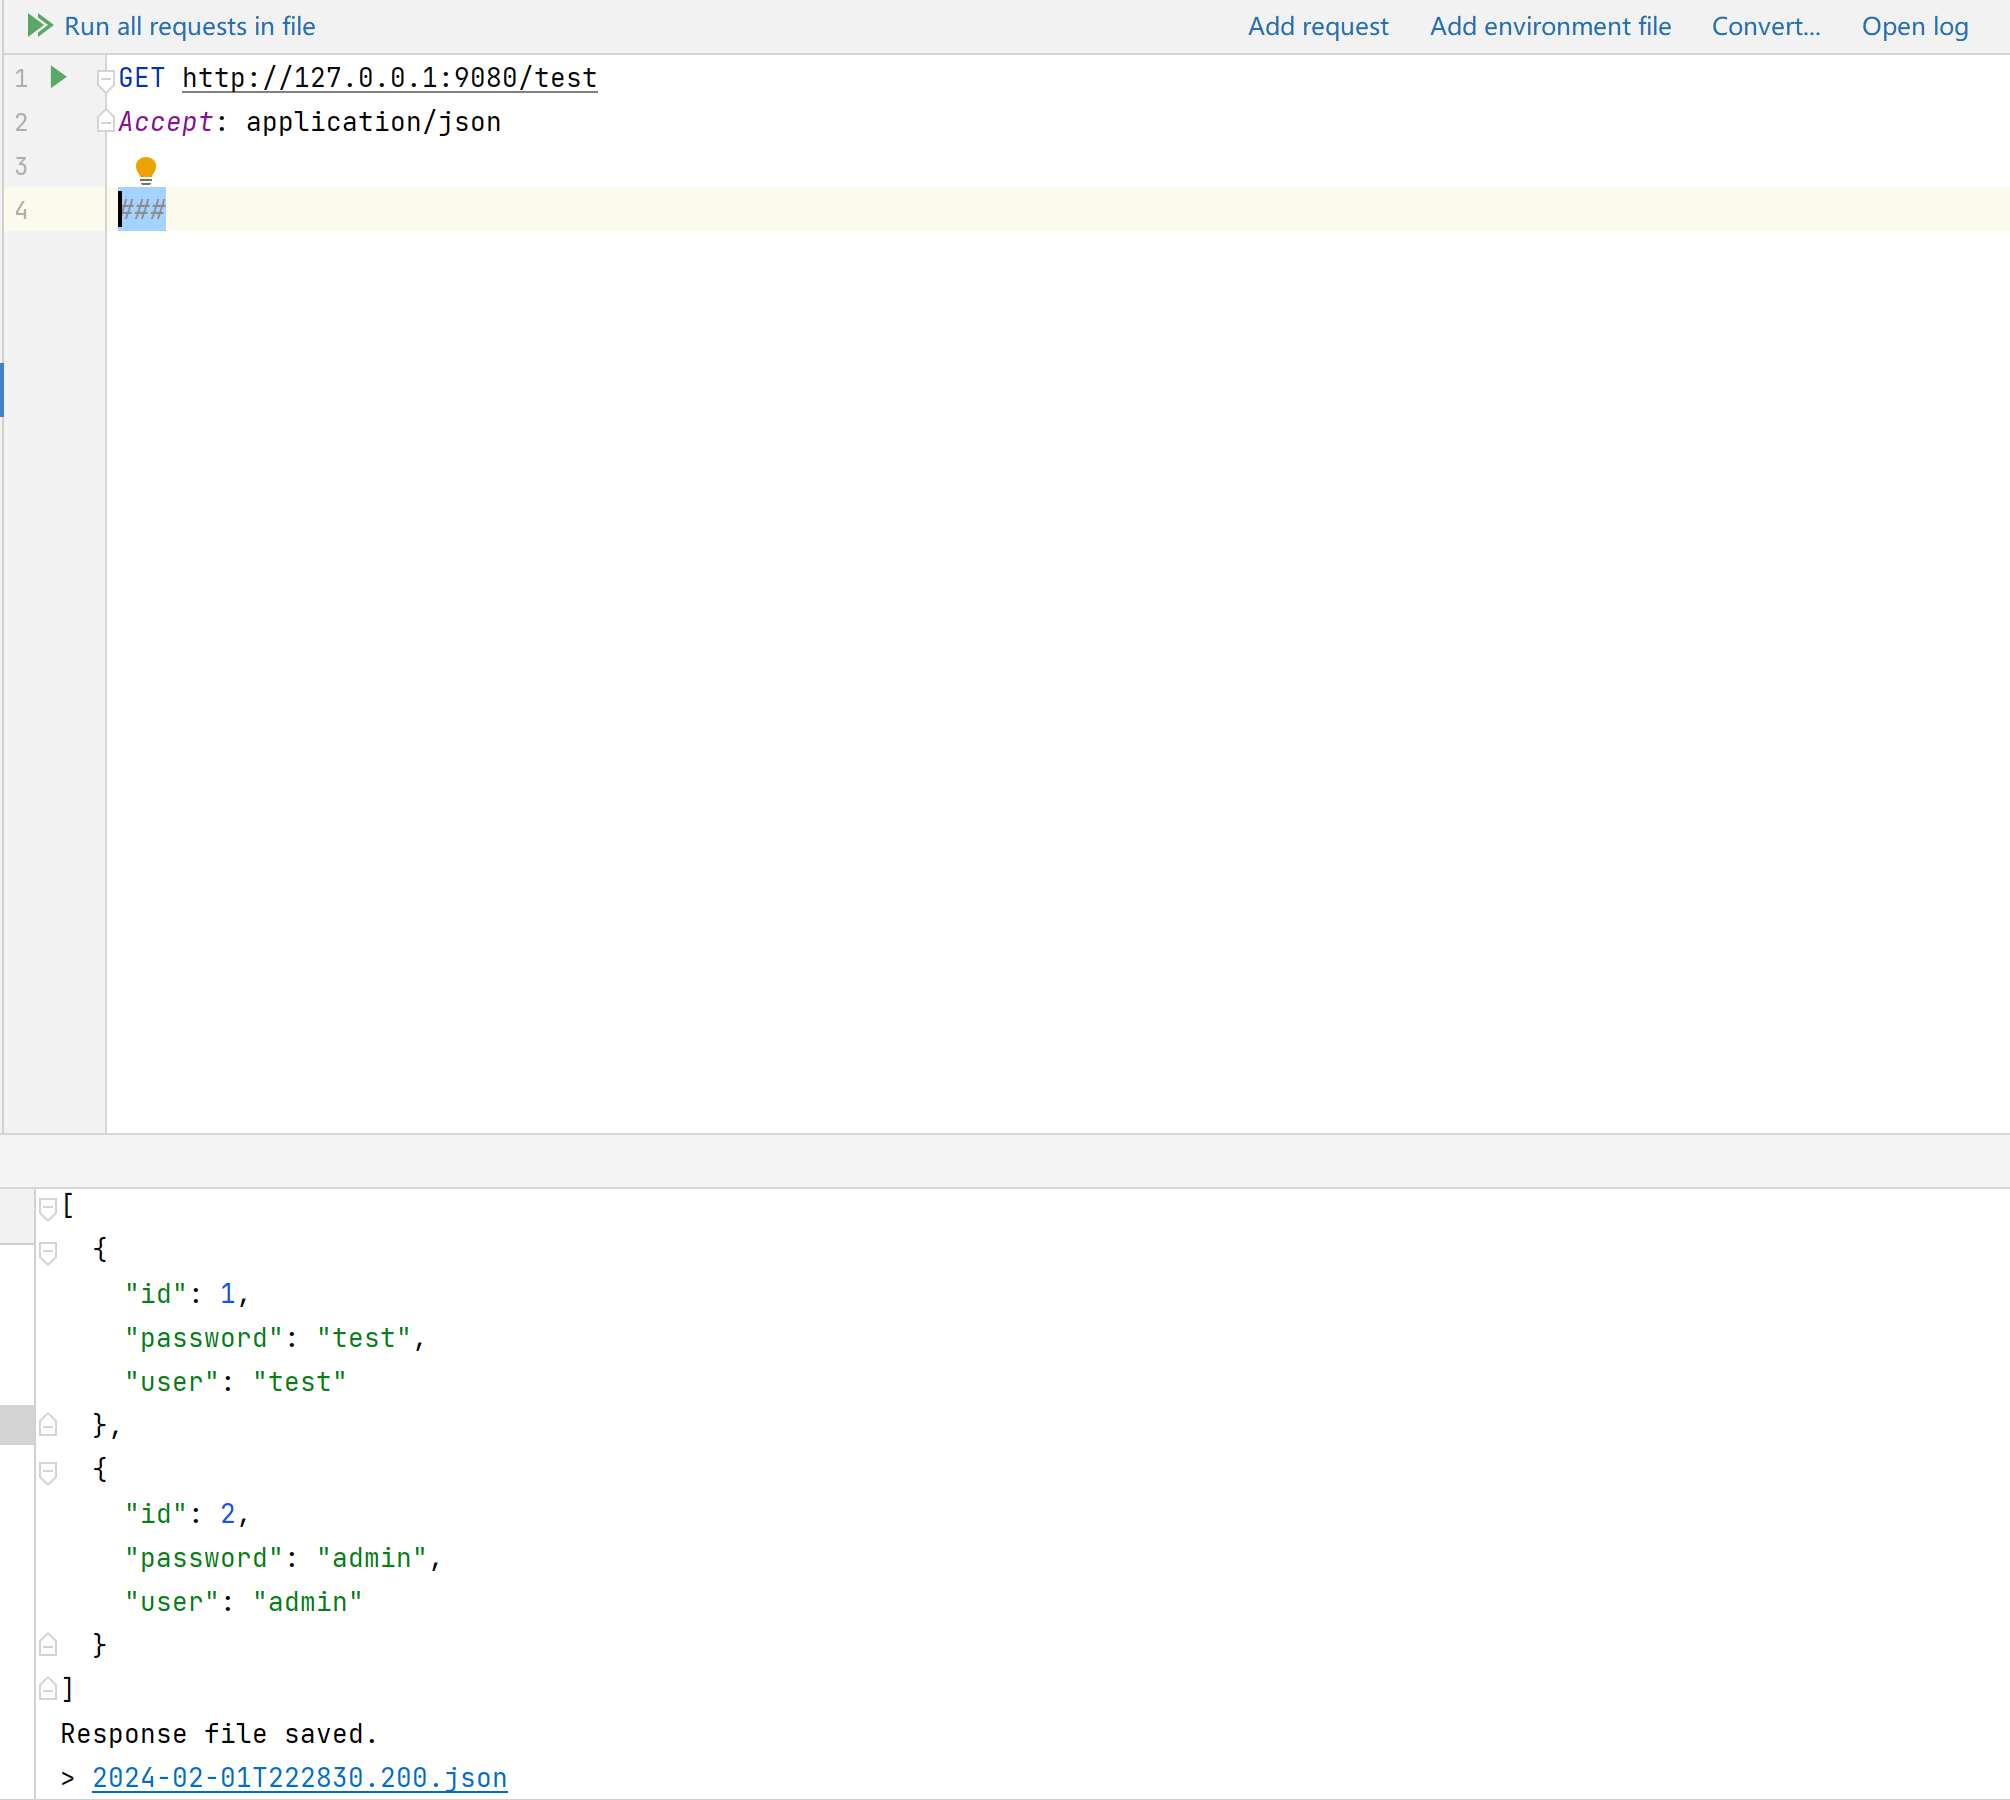Click the Run all requests double-arrow icon

pos(40,26)
